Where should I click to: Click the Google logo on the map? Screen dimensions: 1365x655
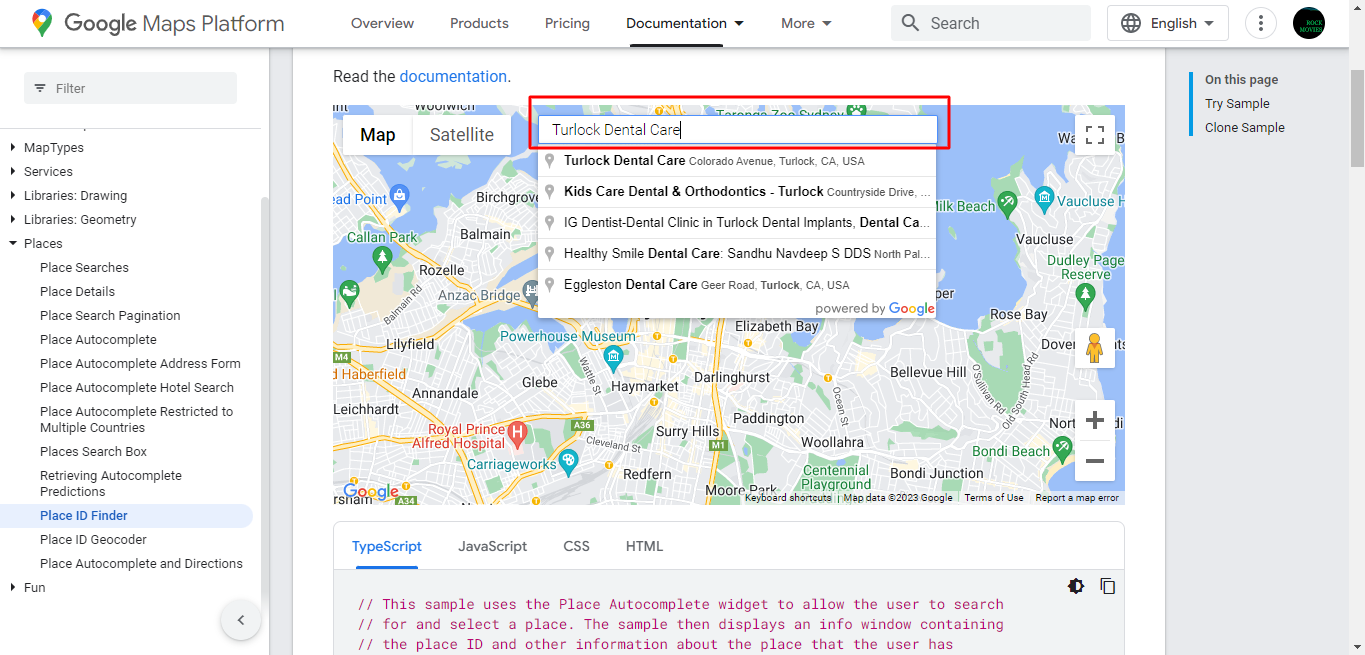[370, 491]
